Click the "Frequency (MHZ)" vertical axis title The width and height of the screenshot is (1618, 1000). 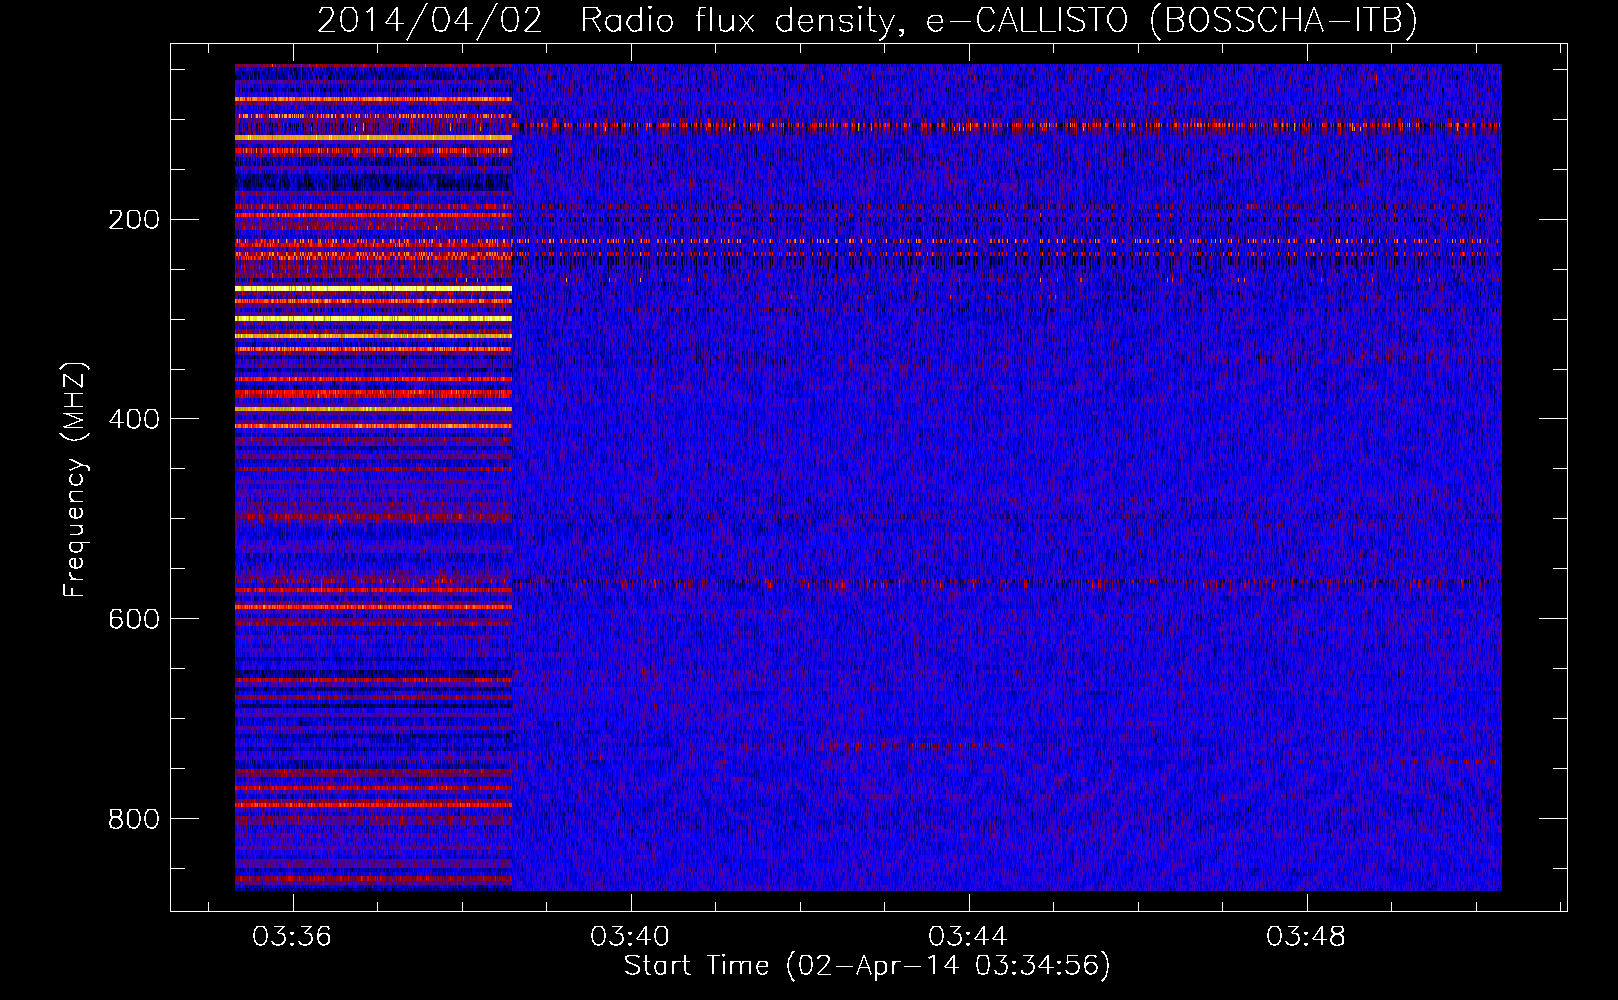75,480
